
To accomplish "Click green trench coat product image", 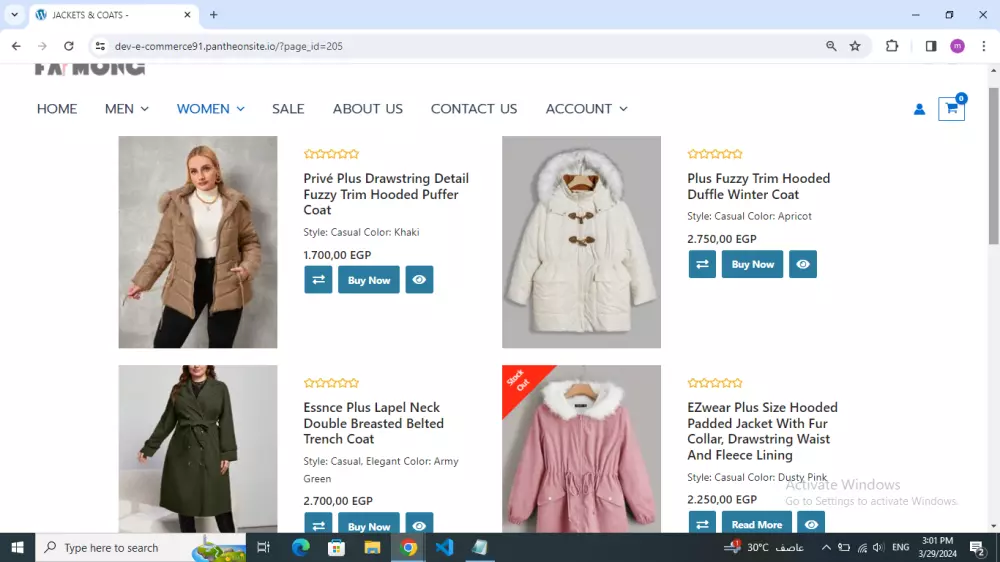I will click(198, 448).
